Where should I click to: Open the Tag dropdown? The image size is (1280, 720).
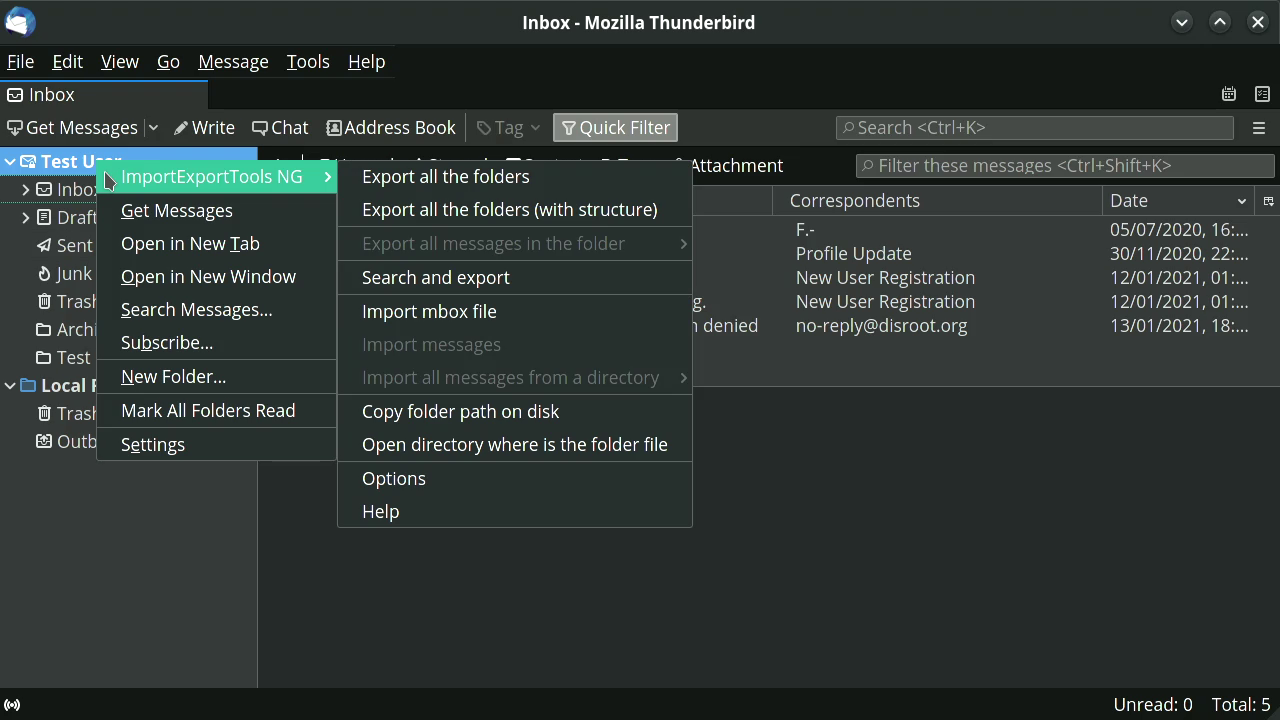pyautogui.click(x=509, y=128)
